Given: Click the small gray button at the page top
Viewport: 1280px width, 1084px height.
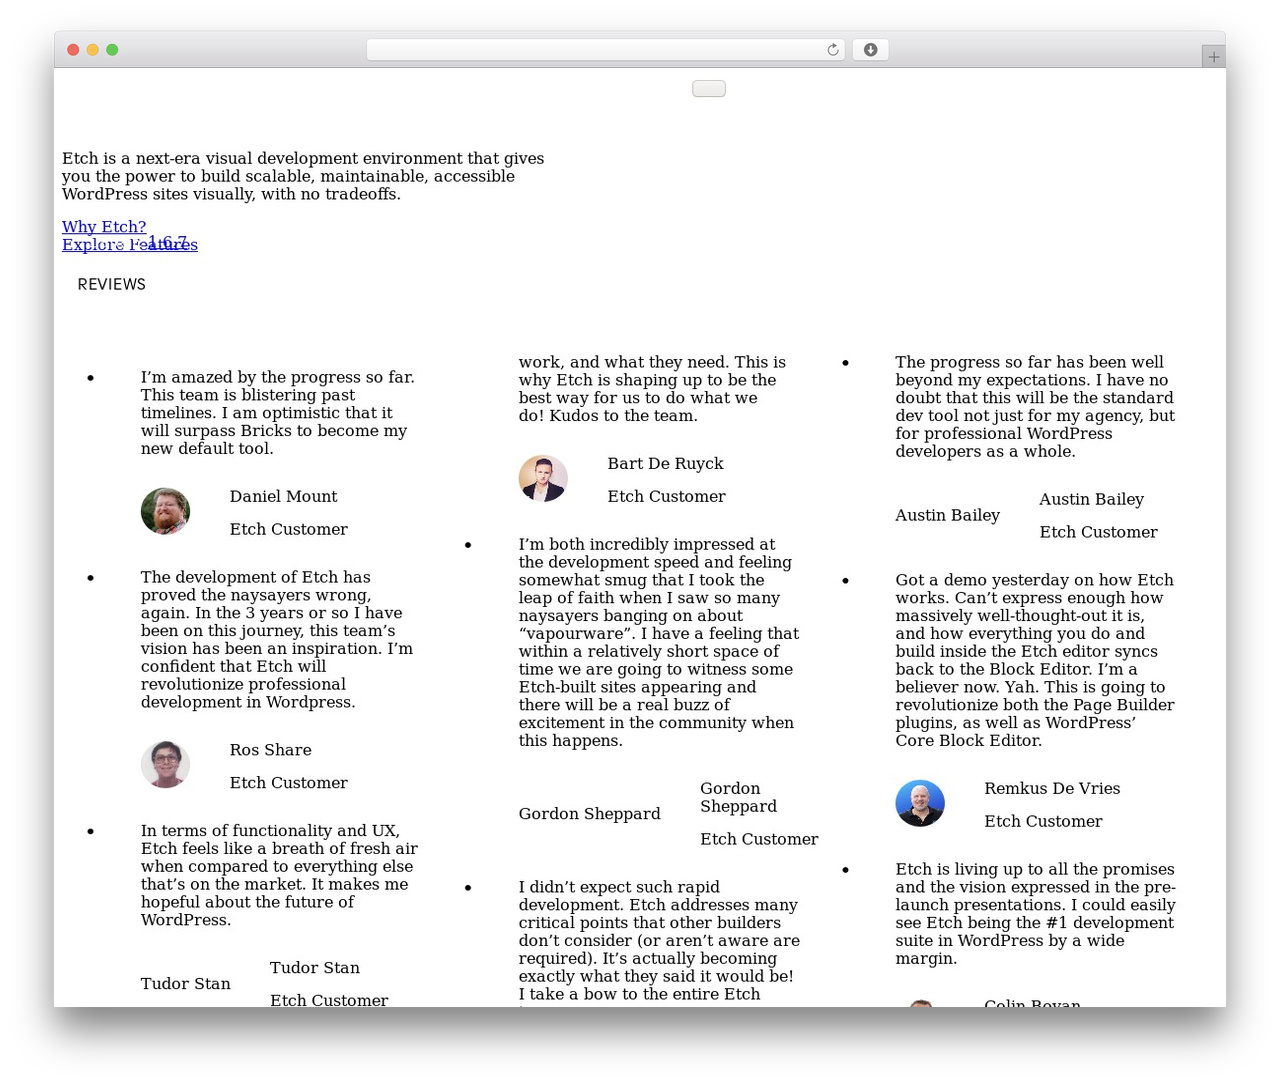Looking at the screenshot, I should click(709, 89).
